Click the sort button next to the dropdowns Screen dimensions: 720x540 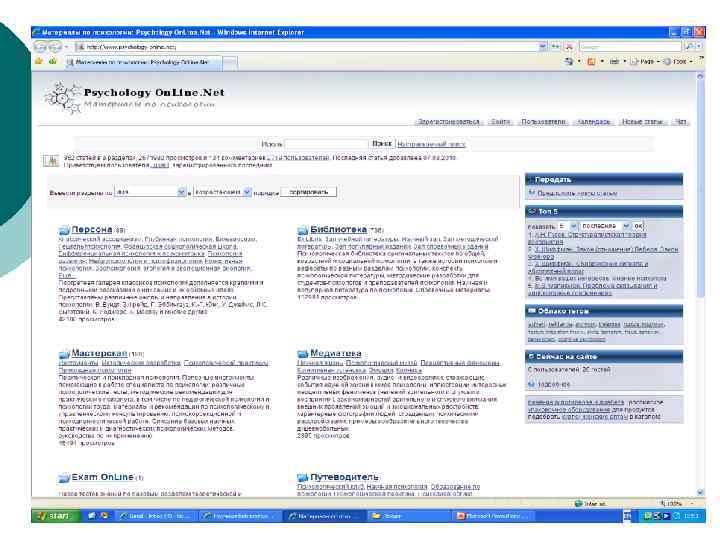(x=309, y=192)
